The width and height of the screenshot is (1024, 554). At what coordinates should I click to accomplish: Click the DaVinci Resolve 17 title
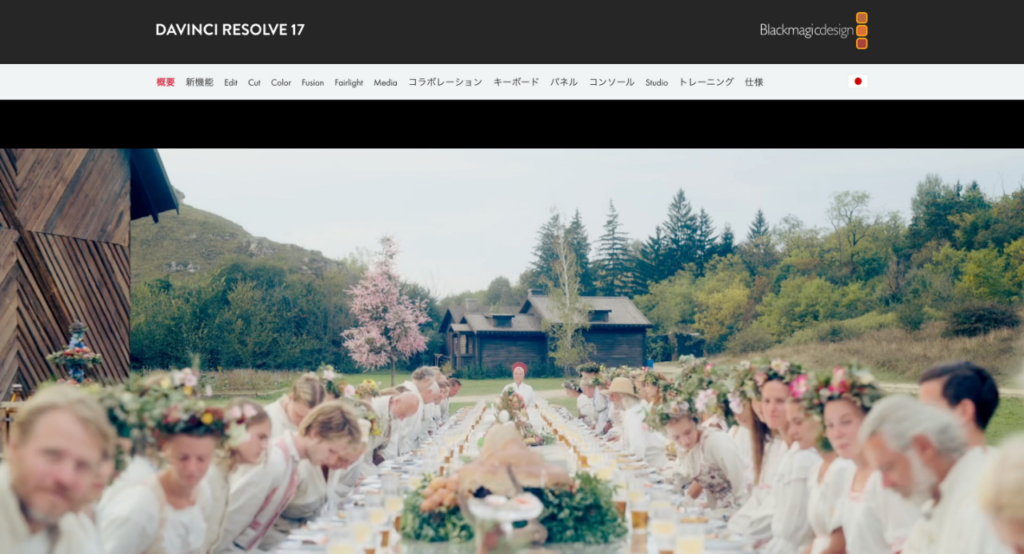(230, 30)
